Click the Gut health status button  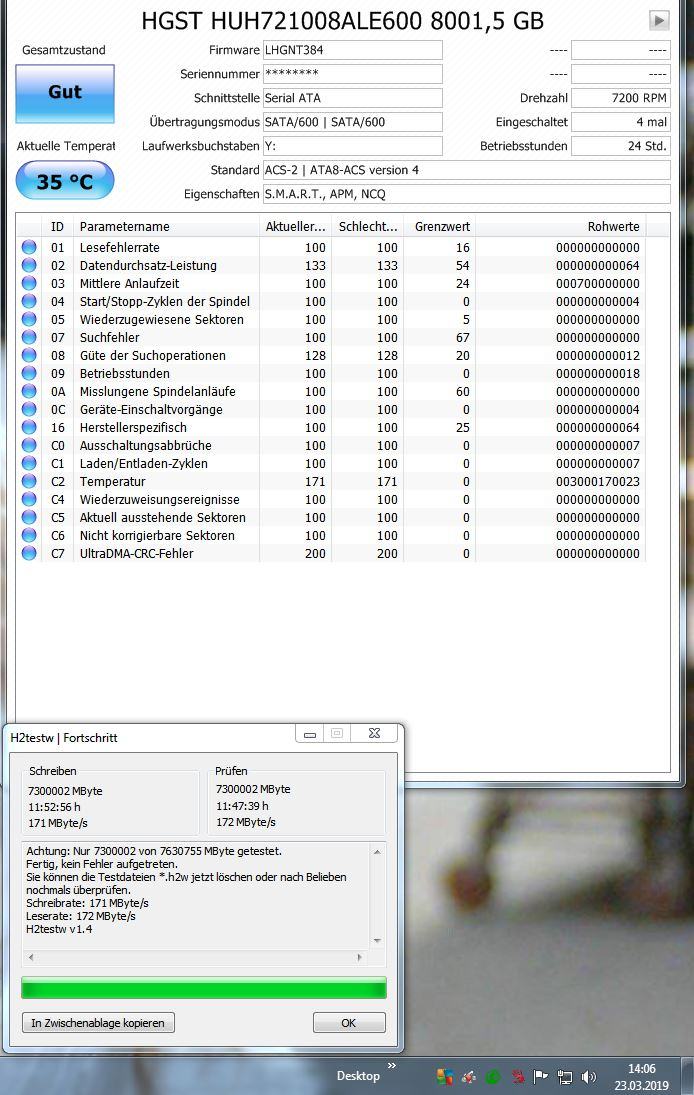[65, 94]
